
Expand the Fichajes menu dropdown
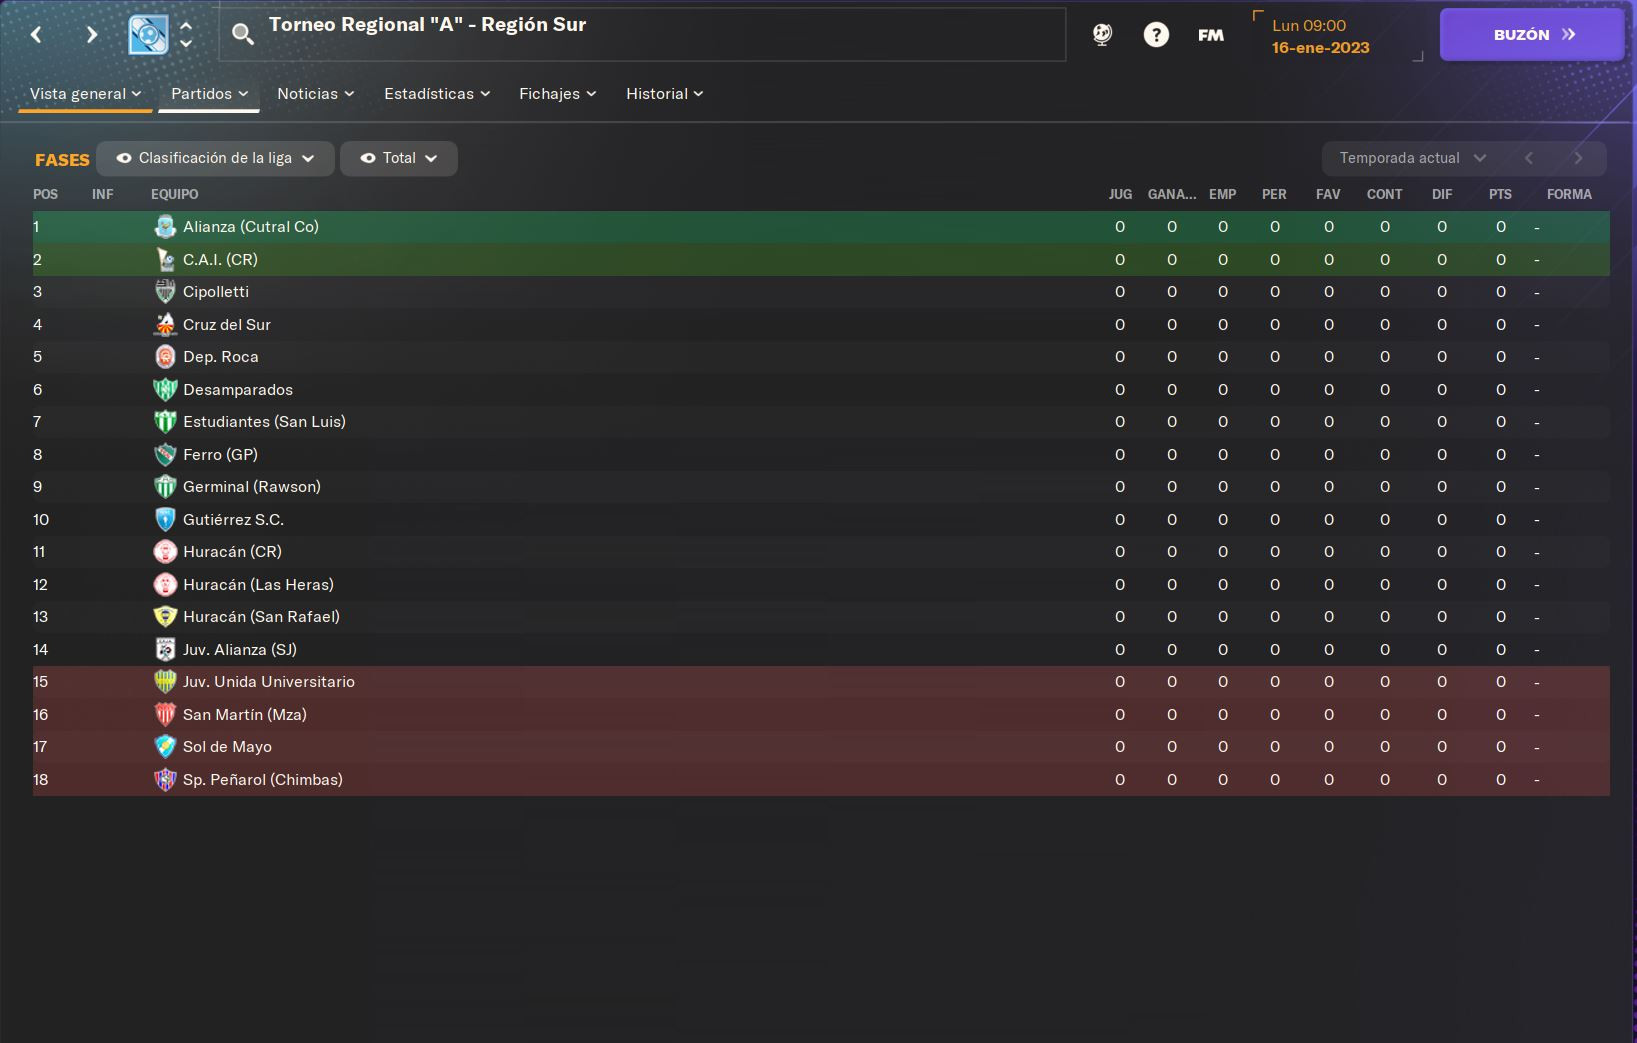coord(557,94)
